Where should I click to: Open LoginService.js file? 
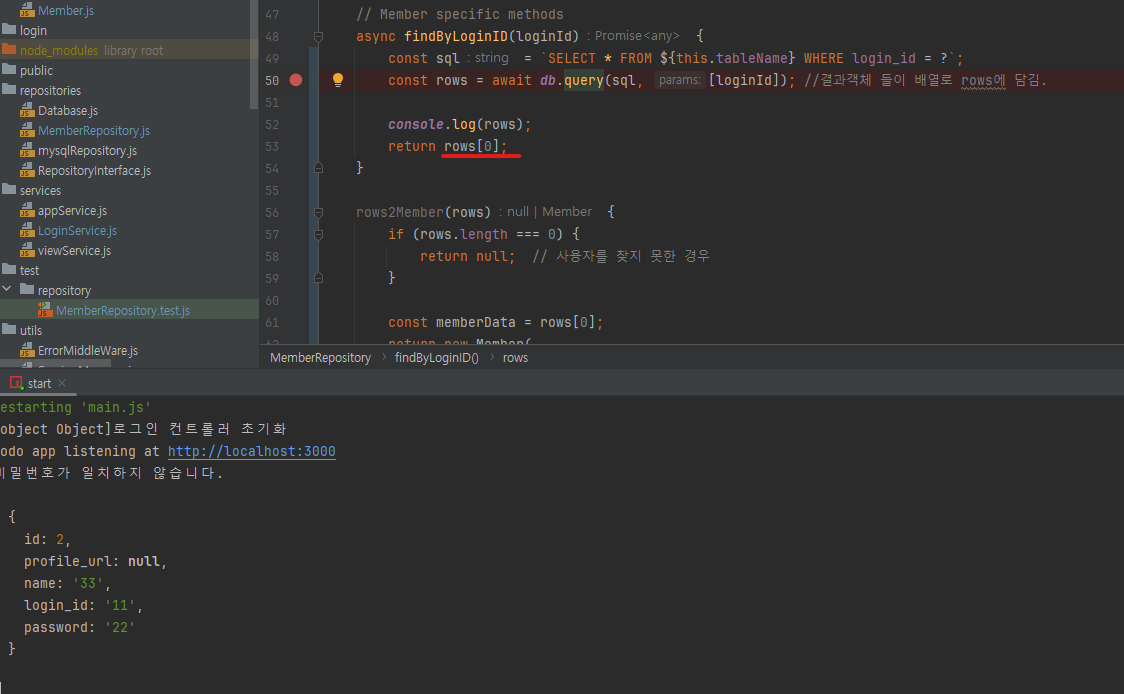[77, 231]
